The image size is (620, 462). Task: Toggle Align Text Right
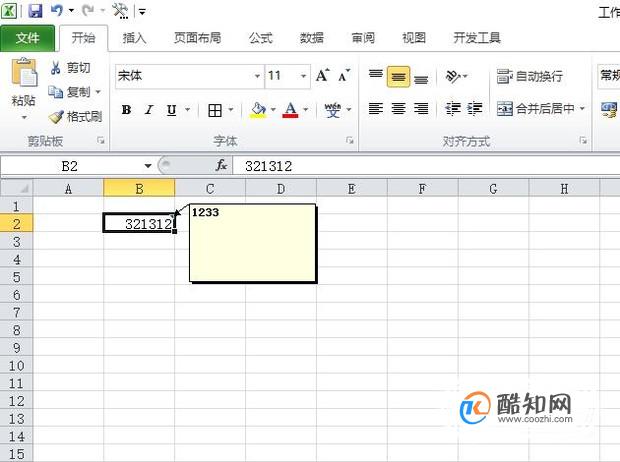point(421,108)
